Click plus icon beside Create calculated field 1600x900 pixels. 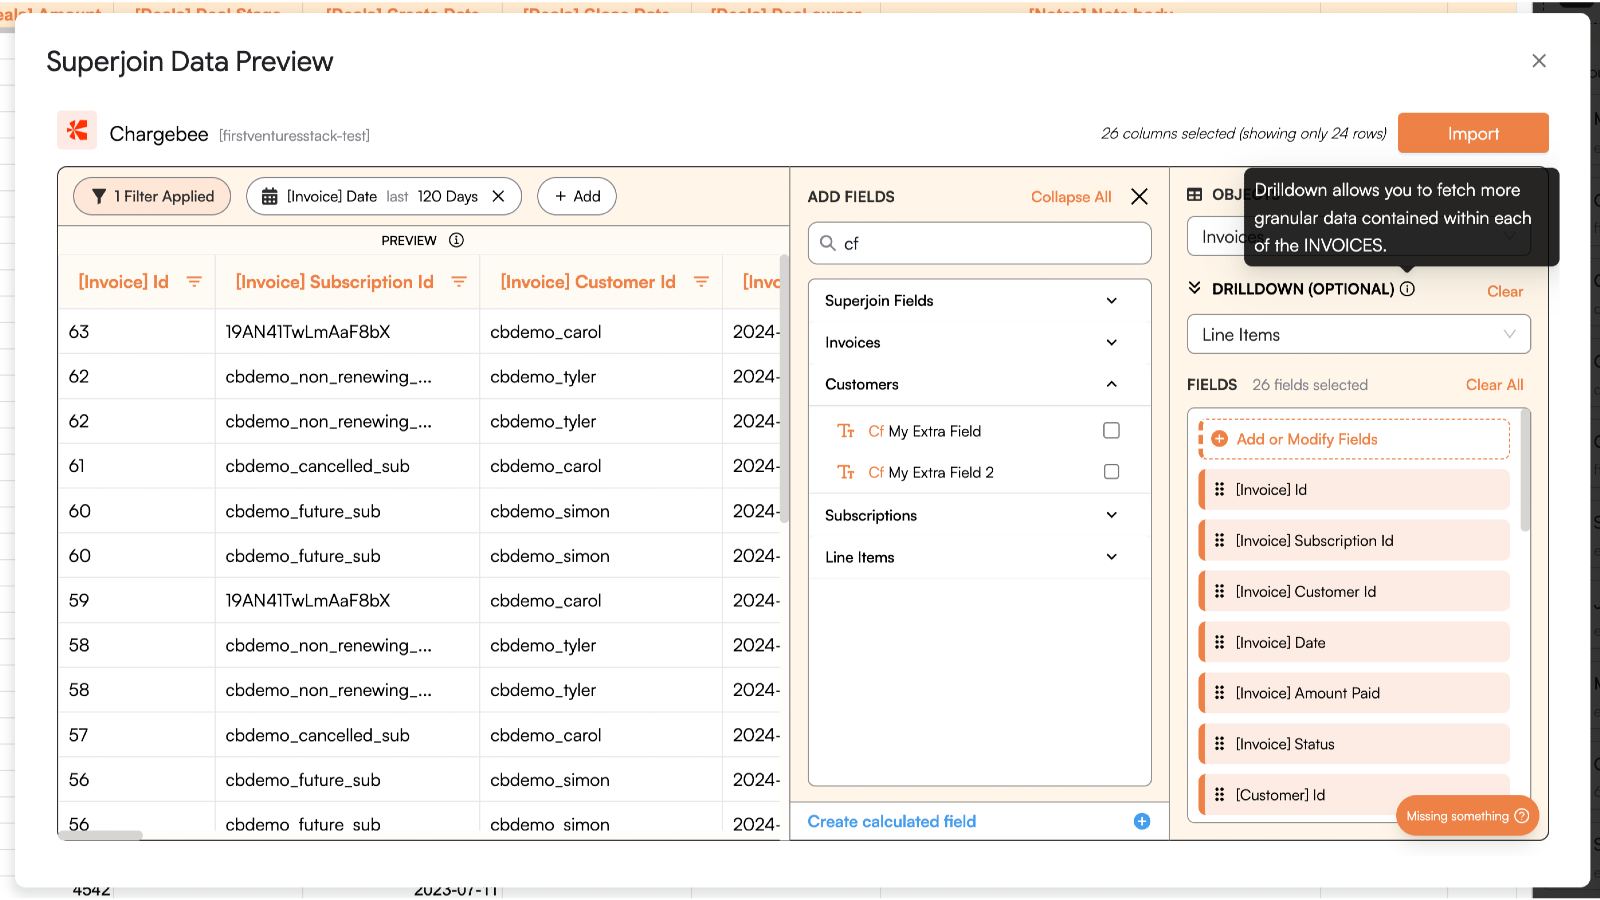click(1141, 821)
